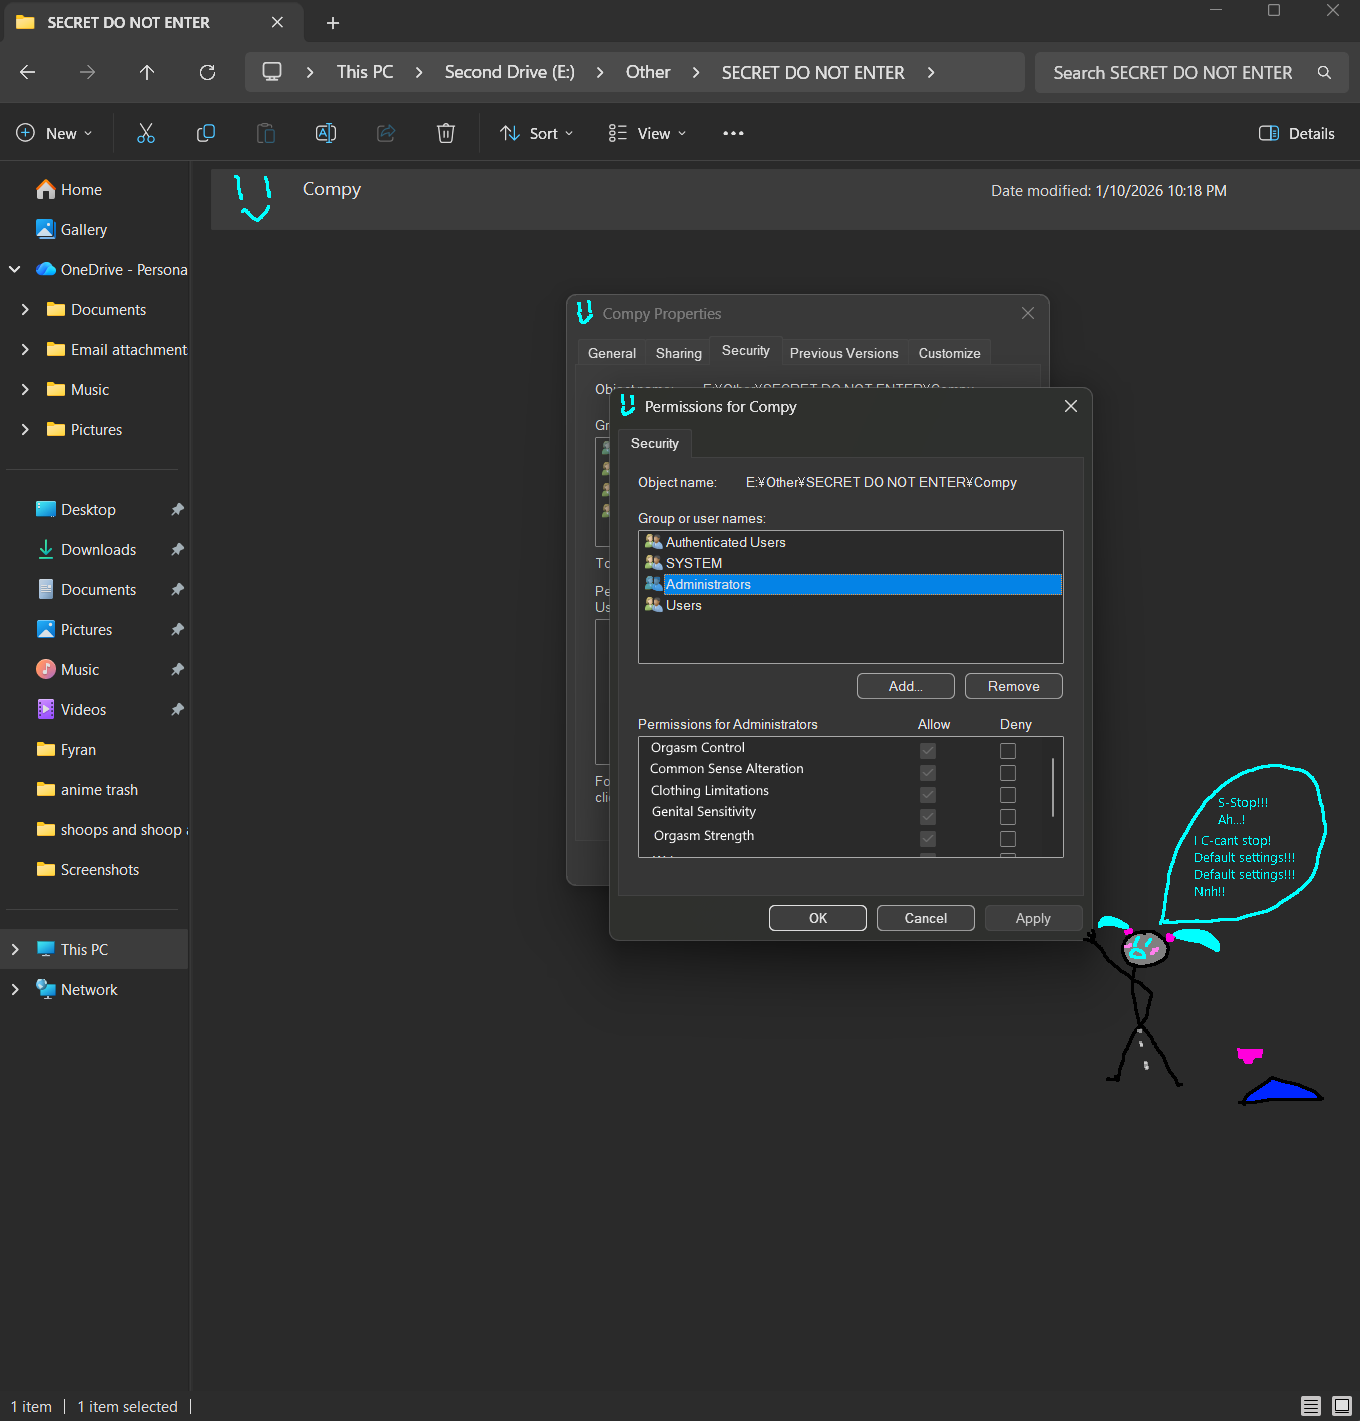Collapse the OneDrive - Personal tree node

(x=15, y=269)
